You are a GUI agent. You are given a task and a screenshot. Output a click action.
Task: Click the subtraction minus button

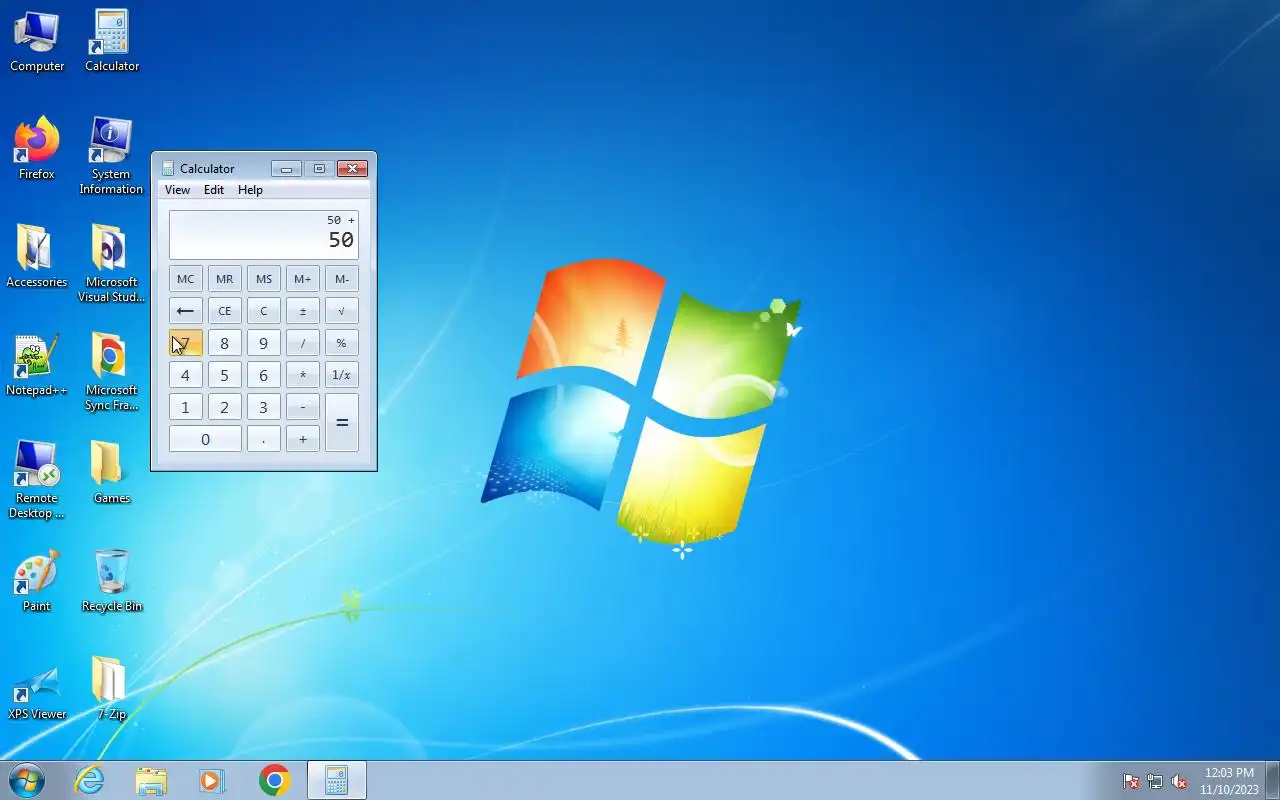302,407
